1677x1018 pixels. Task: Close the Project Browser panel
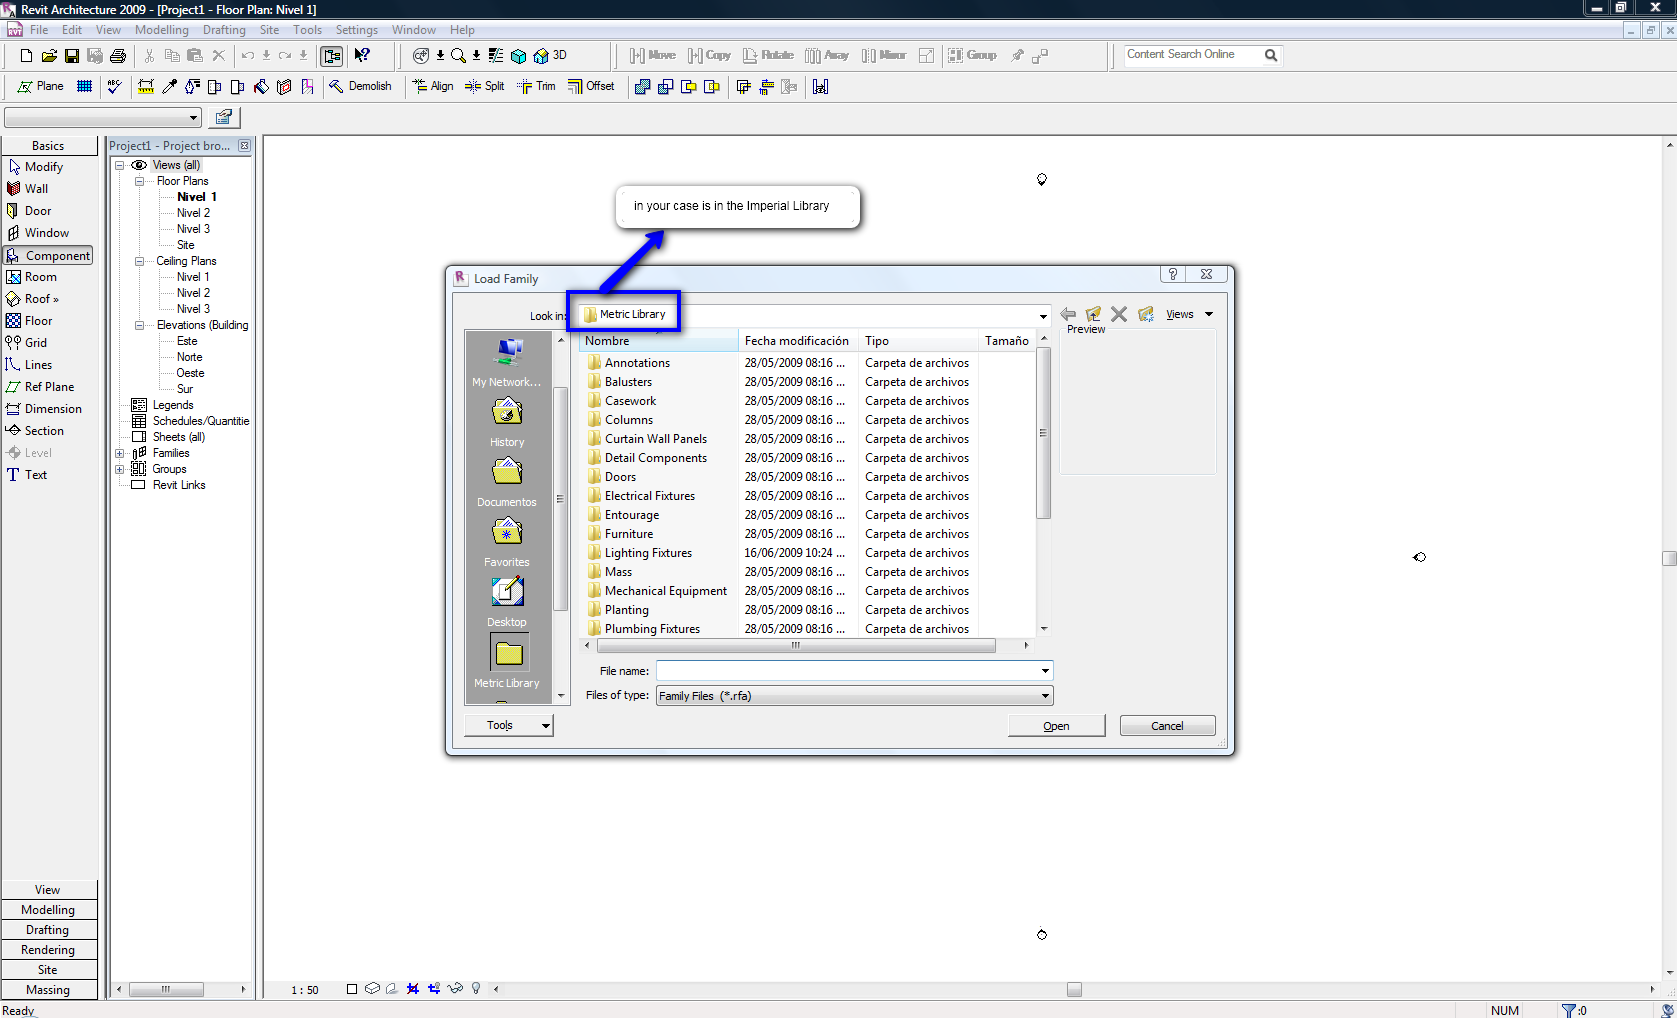click(244, 146)
